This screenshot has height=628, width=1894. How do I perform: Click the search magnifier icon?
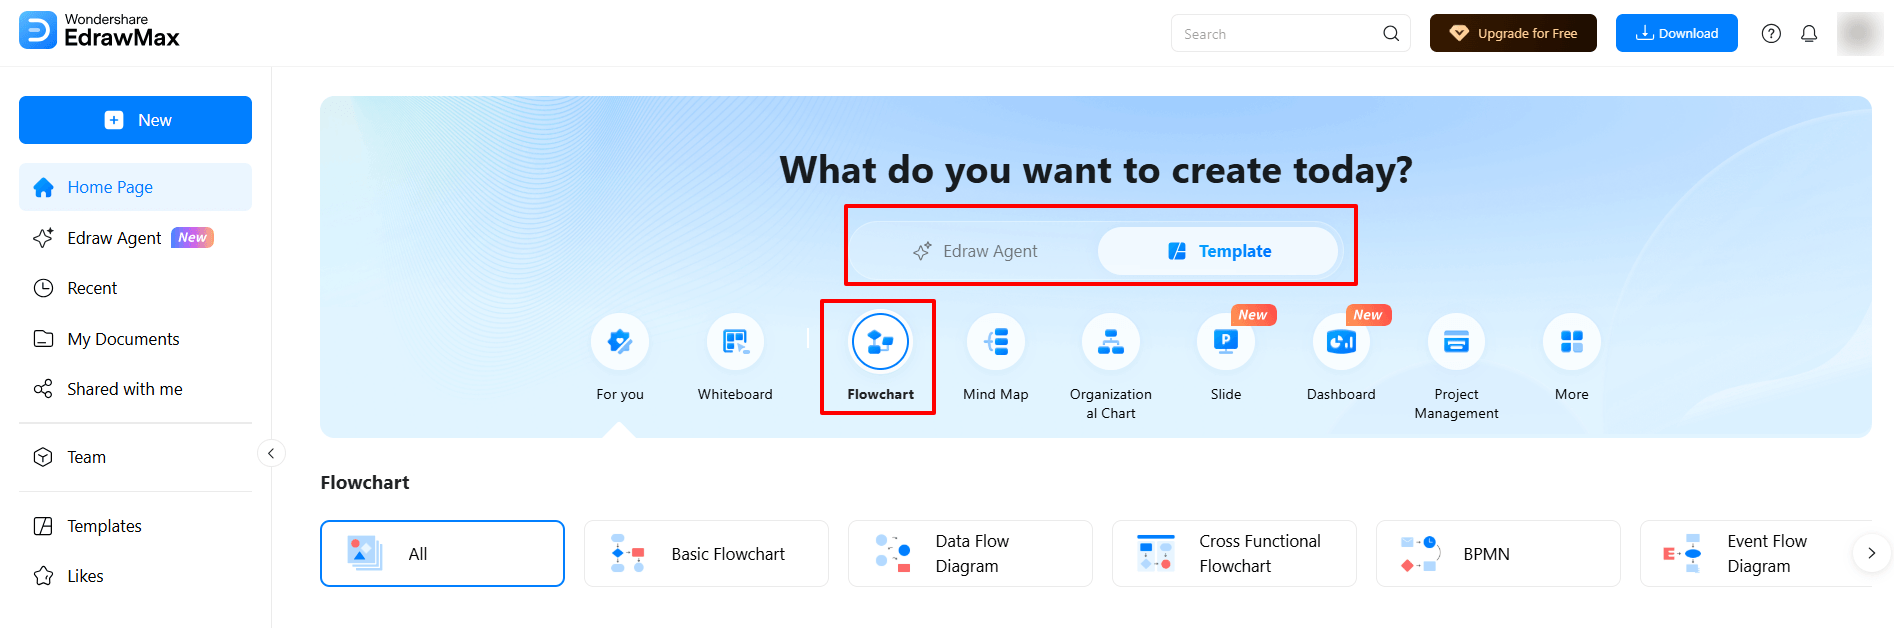pos(1391,34)
